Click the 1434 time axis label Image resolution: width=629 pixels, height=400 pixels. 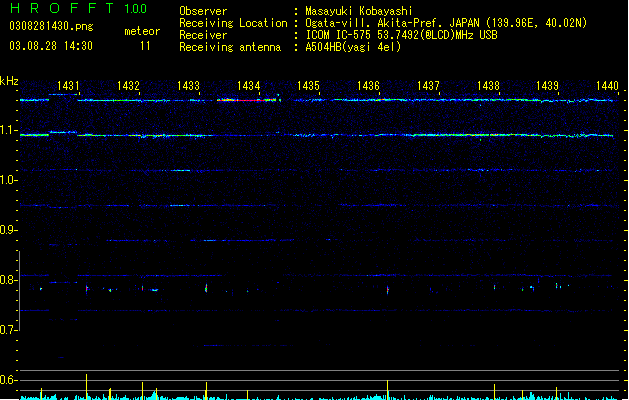[249, 86]
